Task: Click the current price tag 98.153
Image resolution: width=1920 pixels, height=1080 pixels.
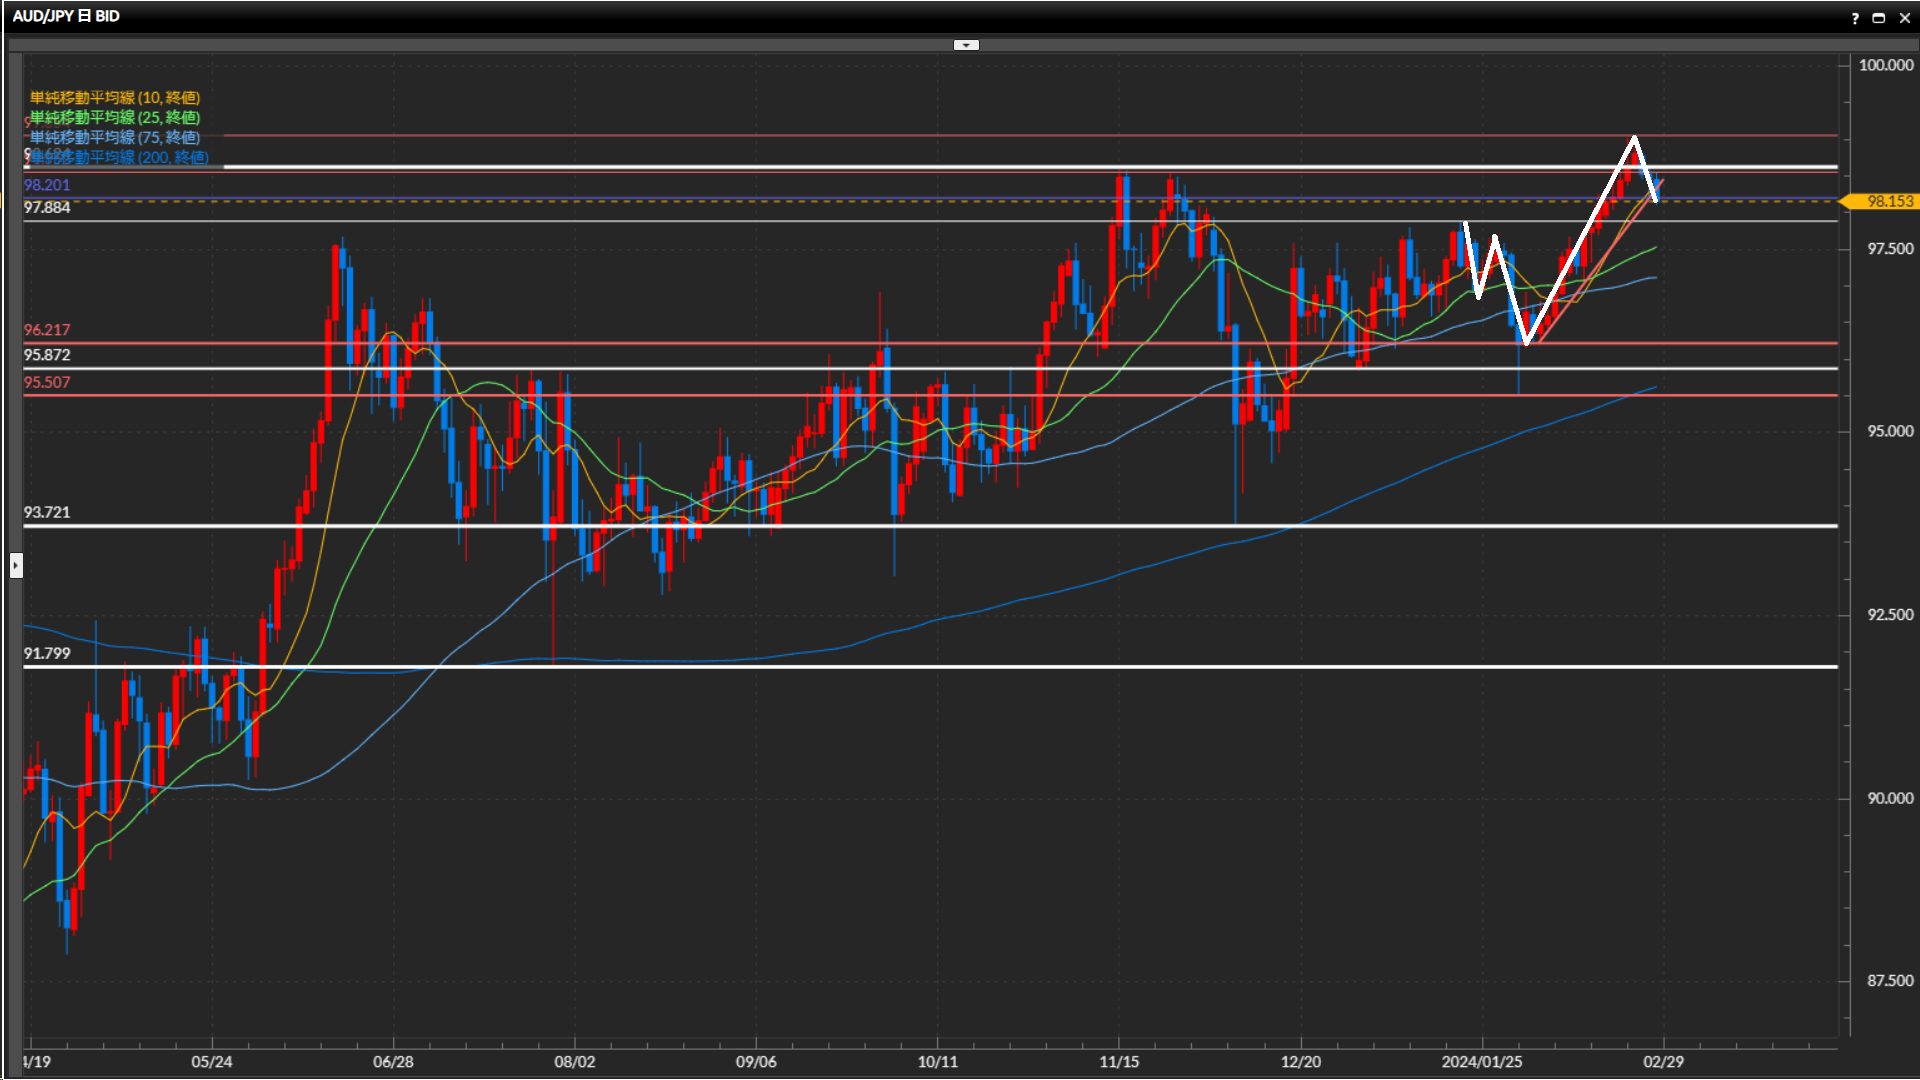Action: coord(1888,201)
